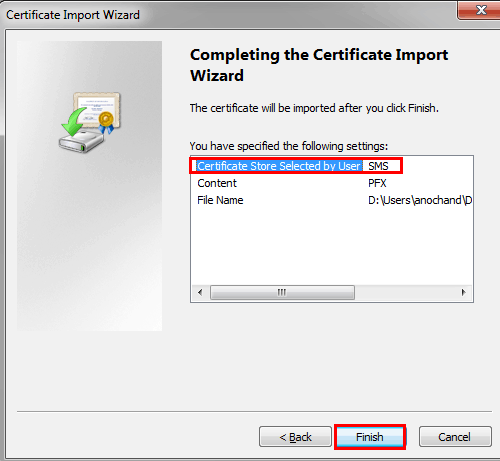Click the PFX content value
The image size is (500, 461).
tap(377, 183)
